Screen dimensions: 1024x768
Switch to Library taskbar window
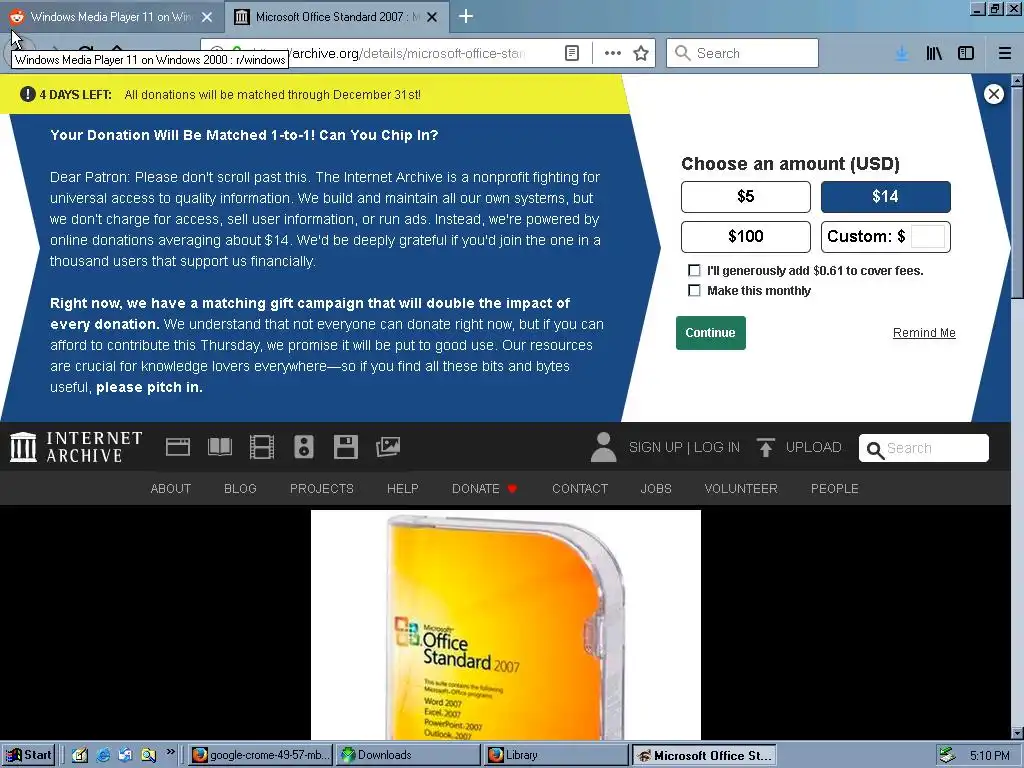coord(556,755)
